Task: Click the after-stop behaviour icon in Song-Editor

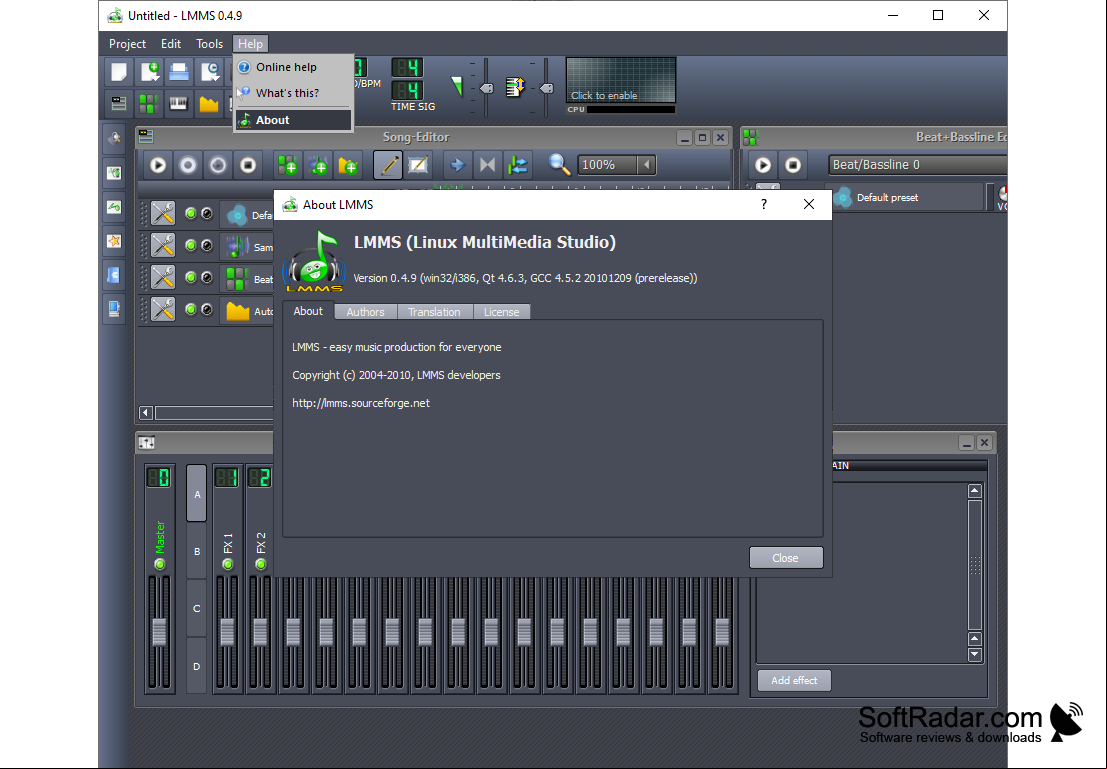Action: coord(518,165)
